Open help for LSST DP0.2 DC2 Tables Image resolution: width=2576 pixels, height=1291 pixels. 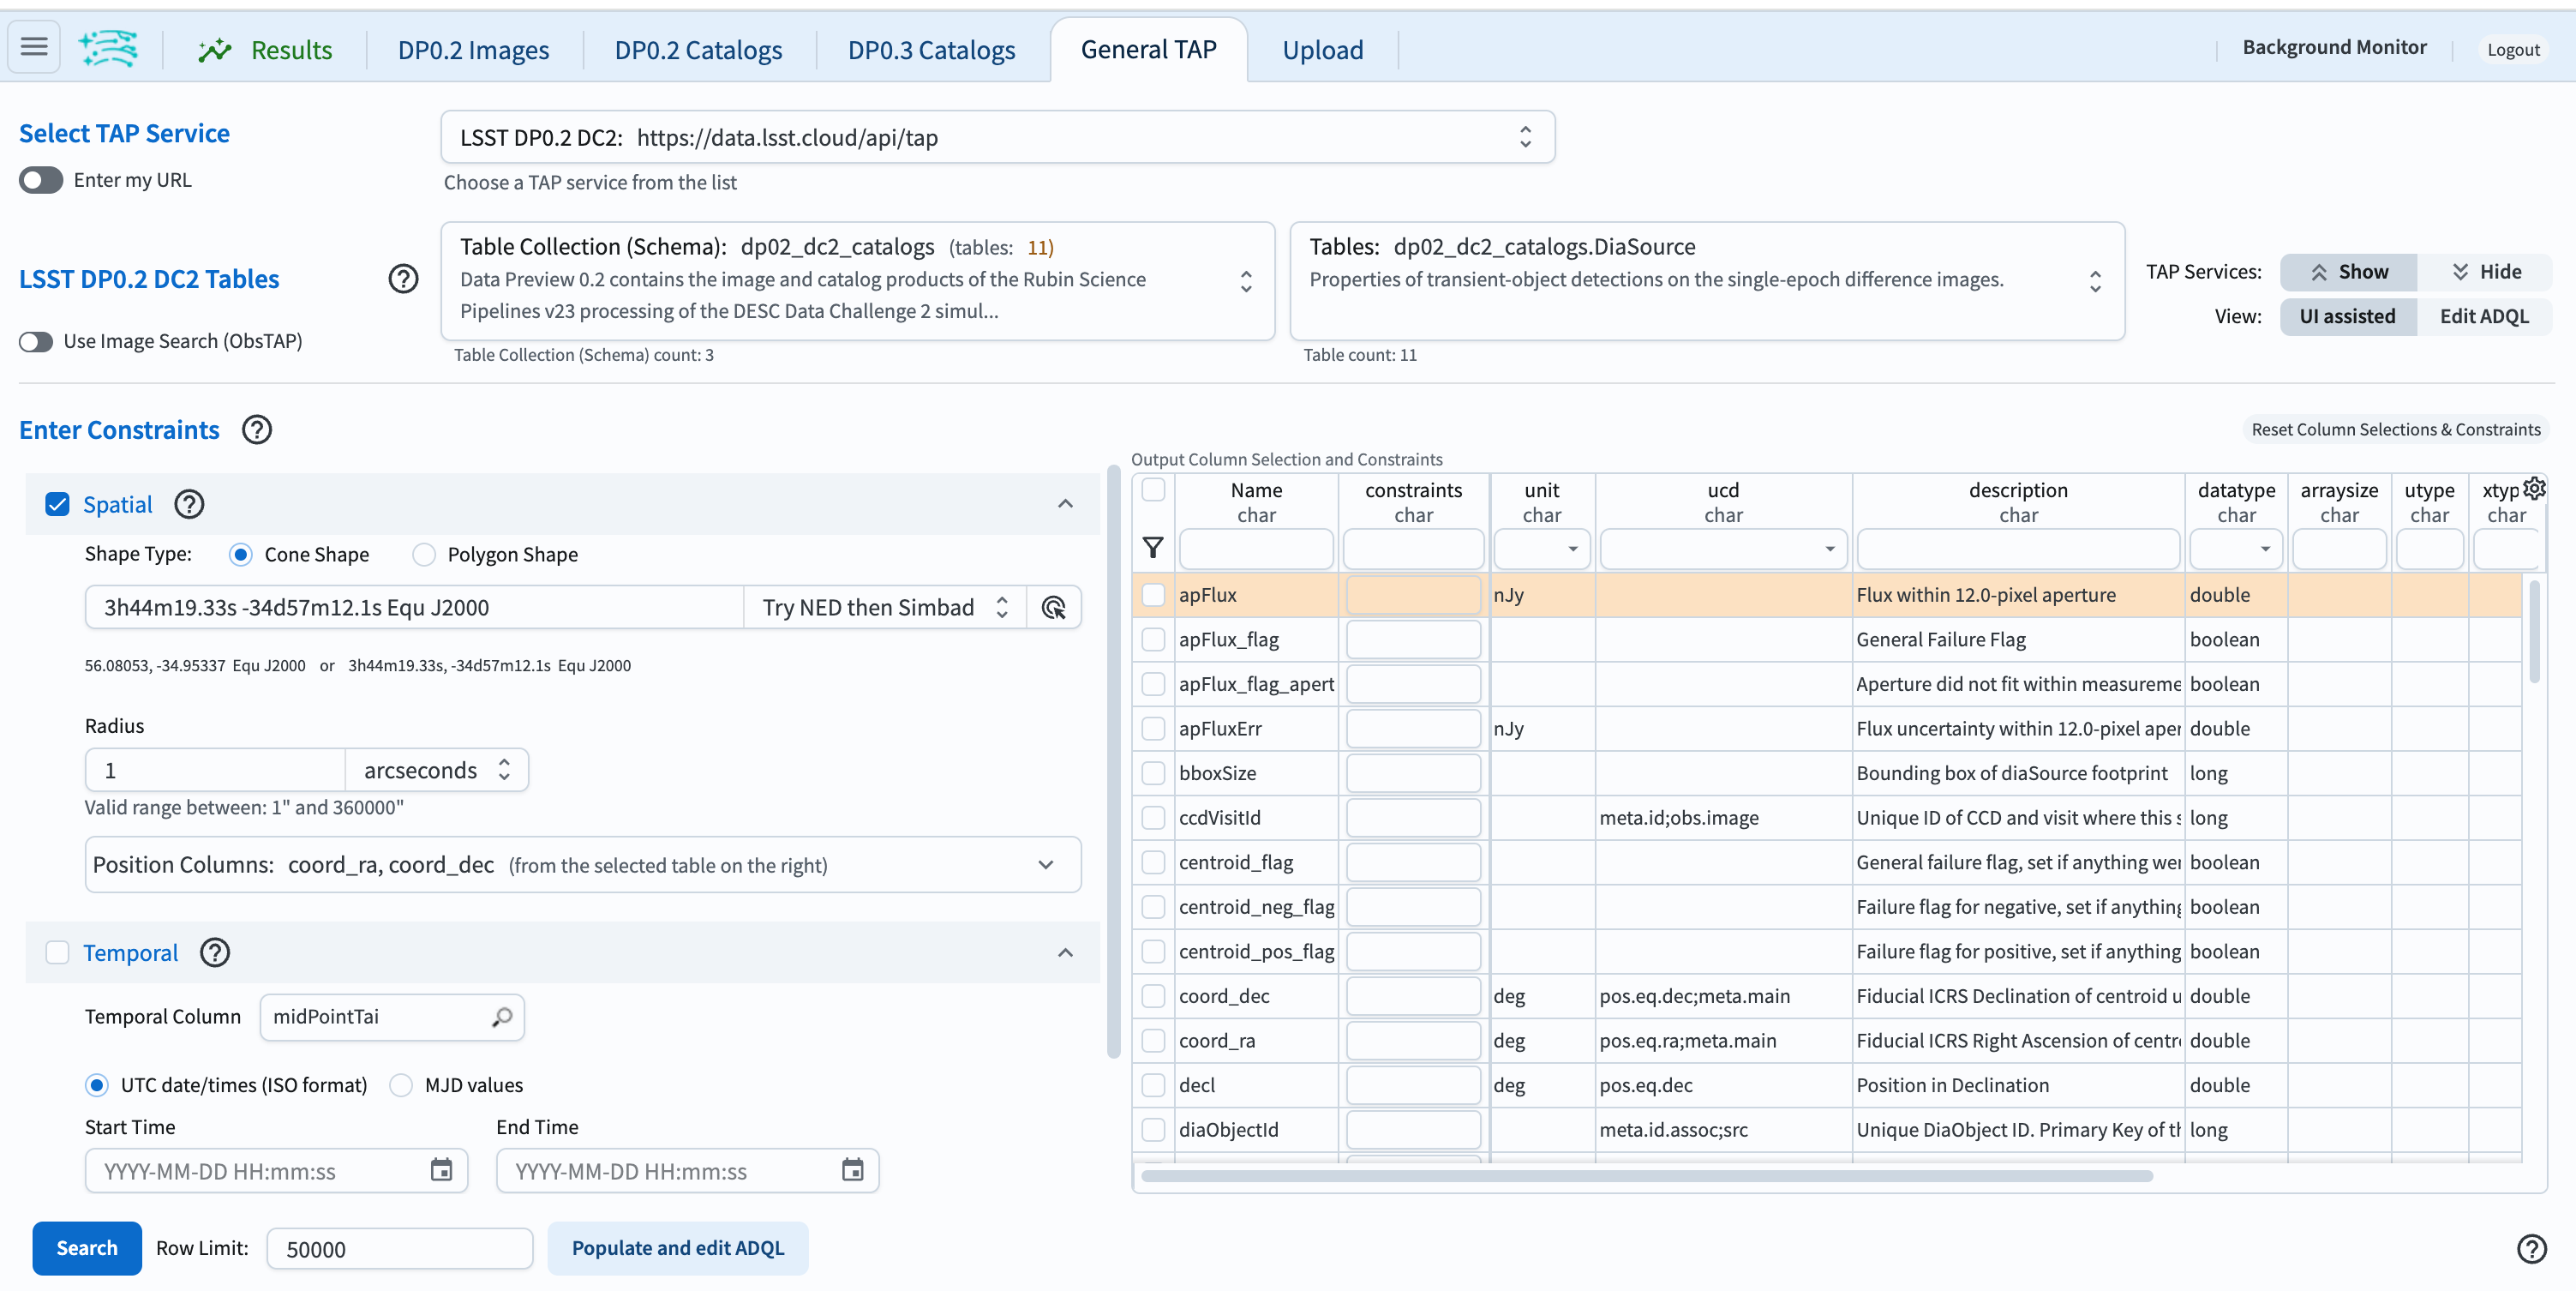(x=403, y=278)
